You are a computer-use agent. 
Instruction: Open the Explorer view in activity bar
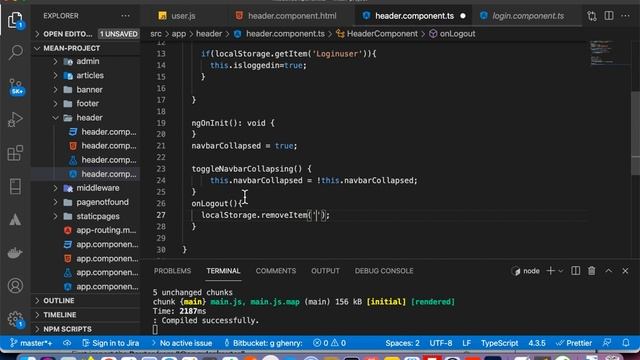(15, 20)
